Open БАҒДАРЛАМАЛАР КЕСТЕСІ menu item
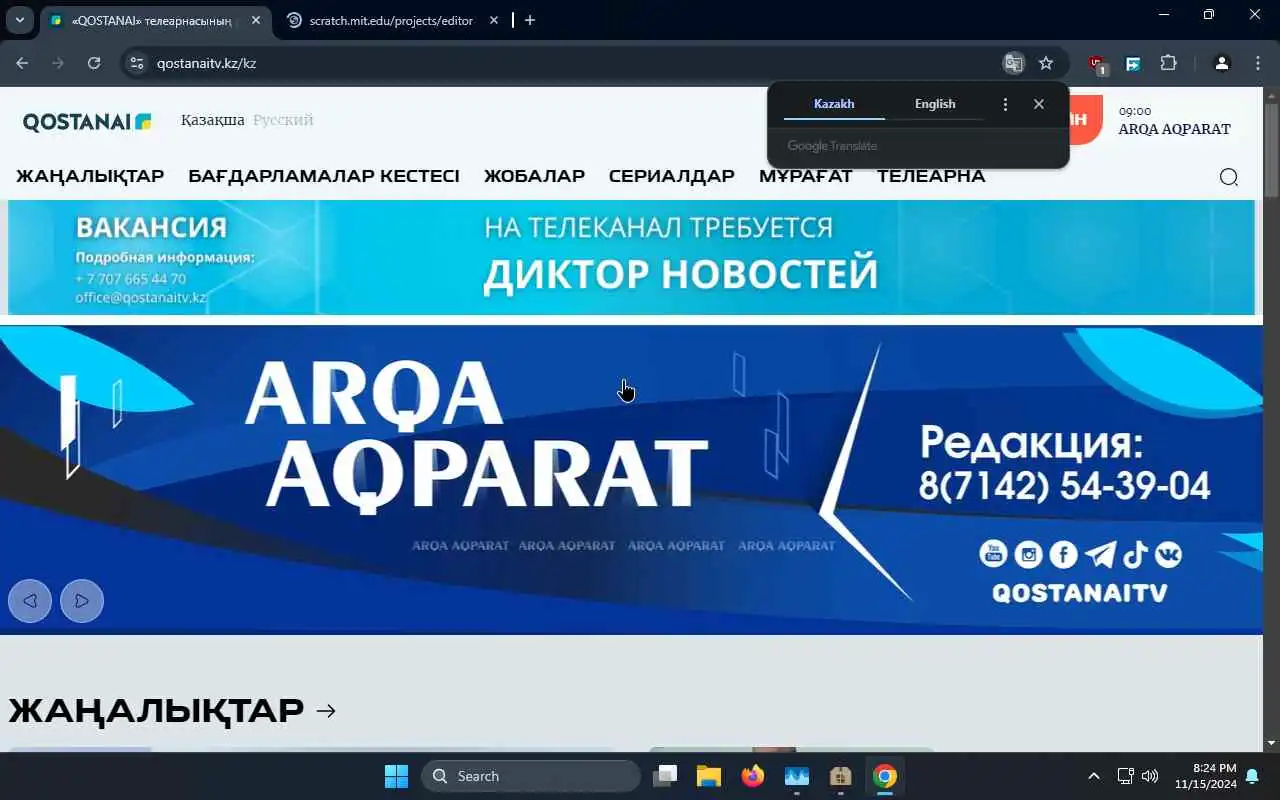The image size is (1280, 800). coord(324,176)
